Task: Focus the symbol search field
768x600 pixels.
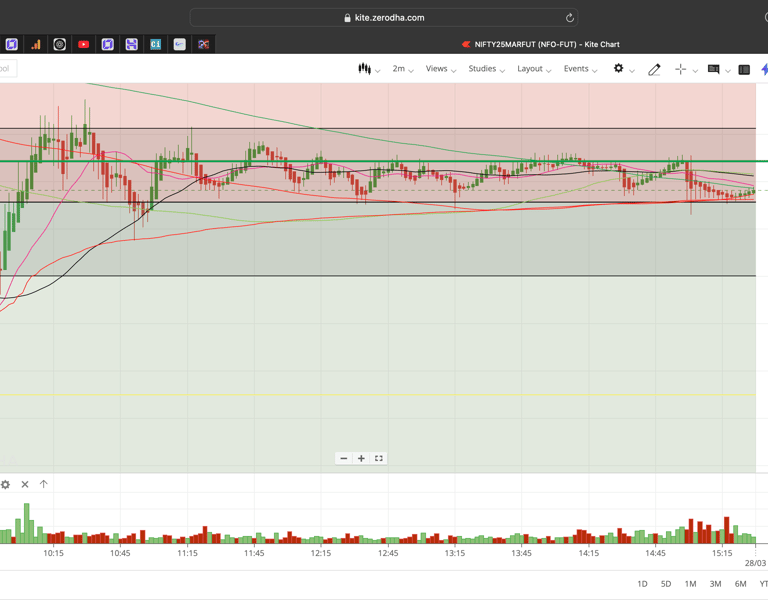Action: tap(8, 69)
